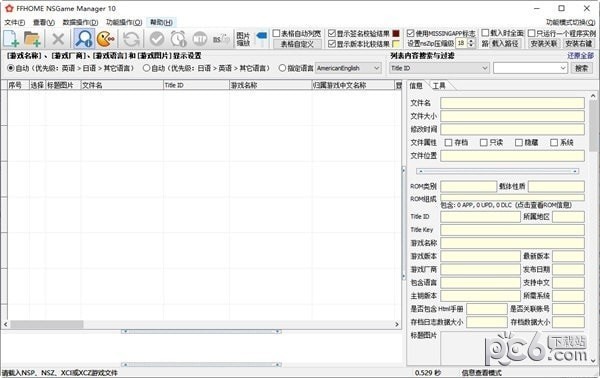Open the 查看(V) menu
The image size is (600, 378).
pyautogui.click(x=44, y=22)
